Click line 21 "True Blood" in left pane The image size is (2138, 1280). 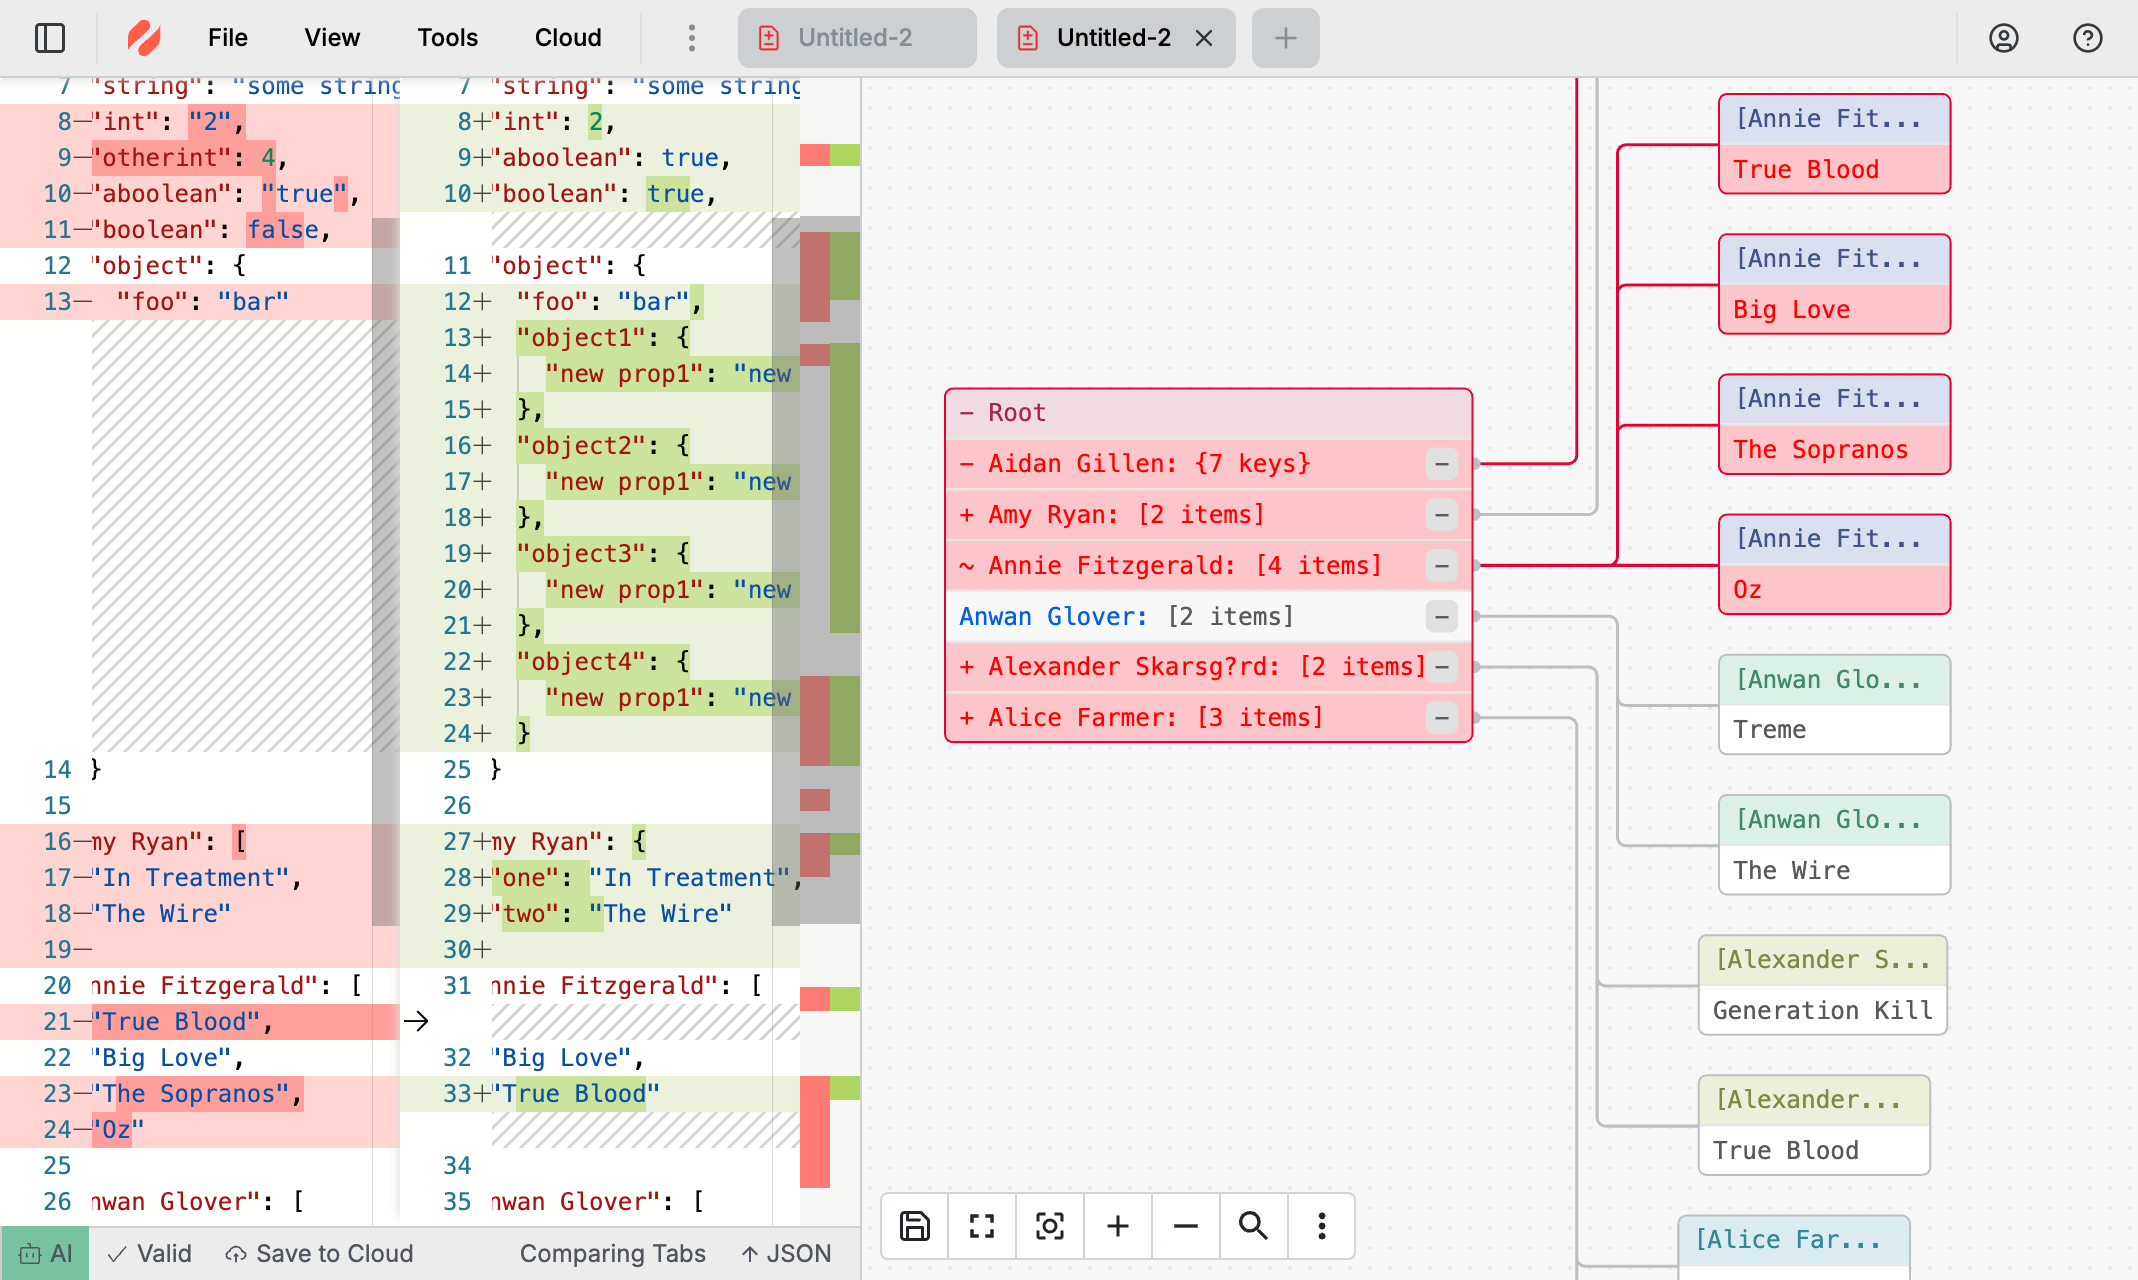pos(200,1021)
